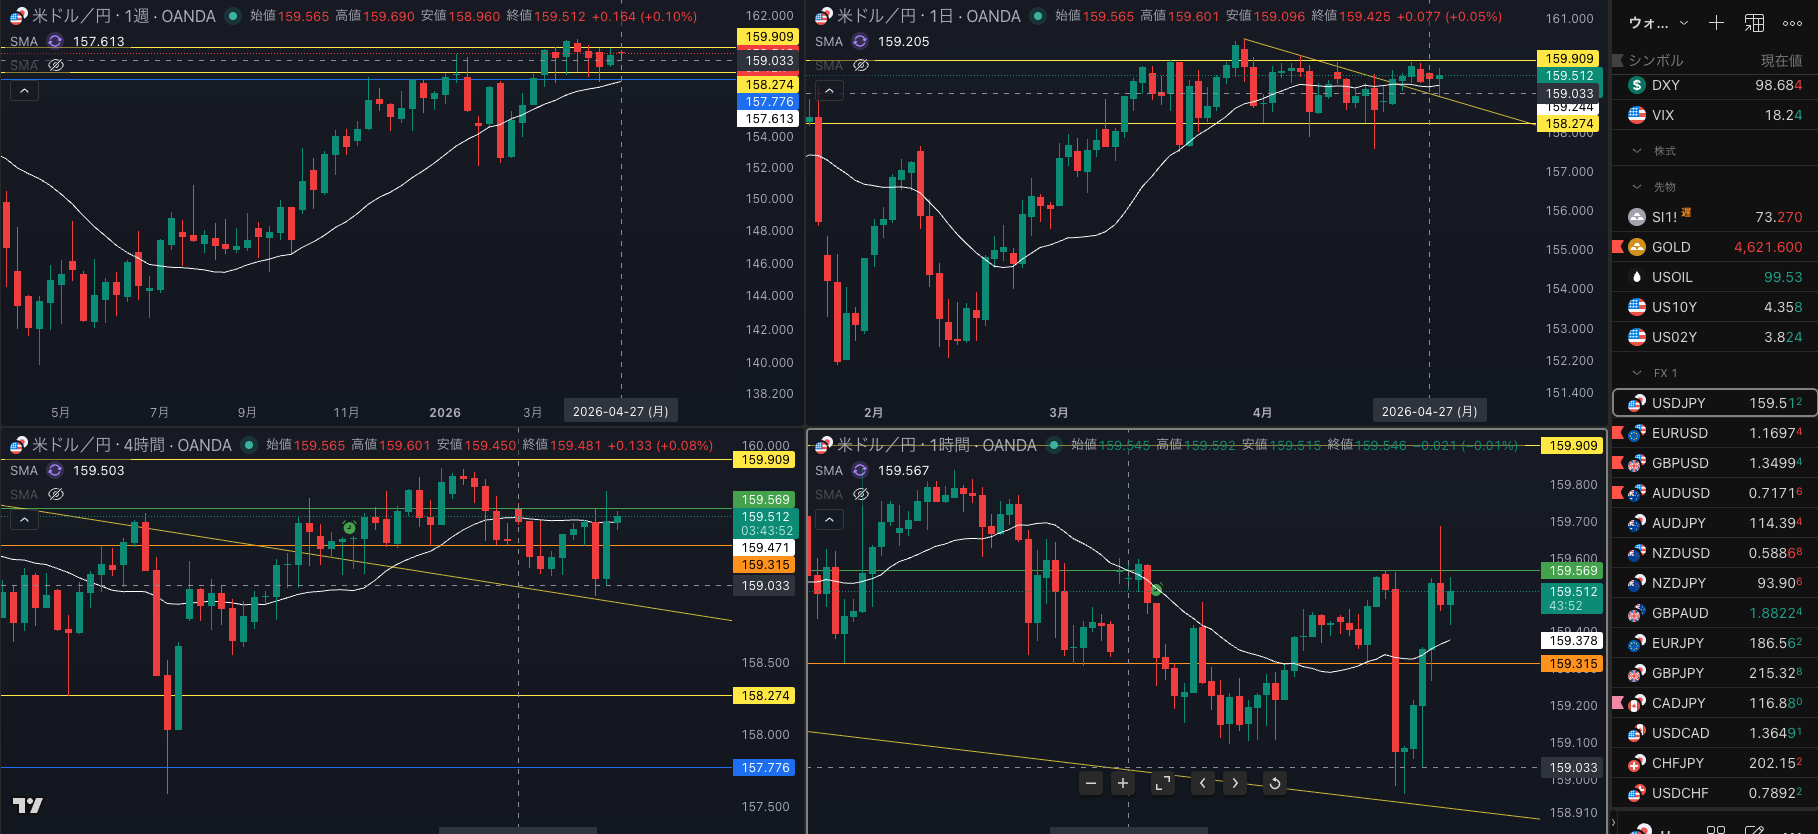Collapse the 株式 watchlist section

[x=1637, y=151]
